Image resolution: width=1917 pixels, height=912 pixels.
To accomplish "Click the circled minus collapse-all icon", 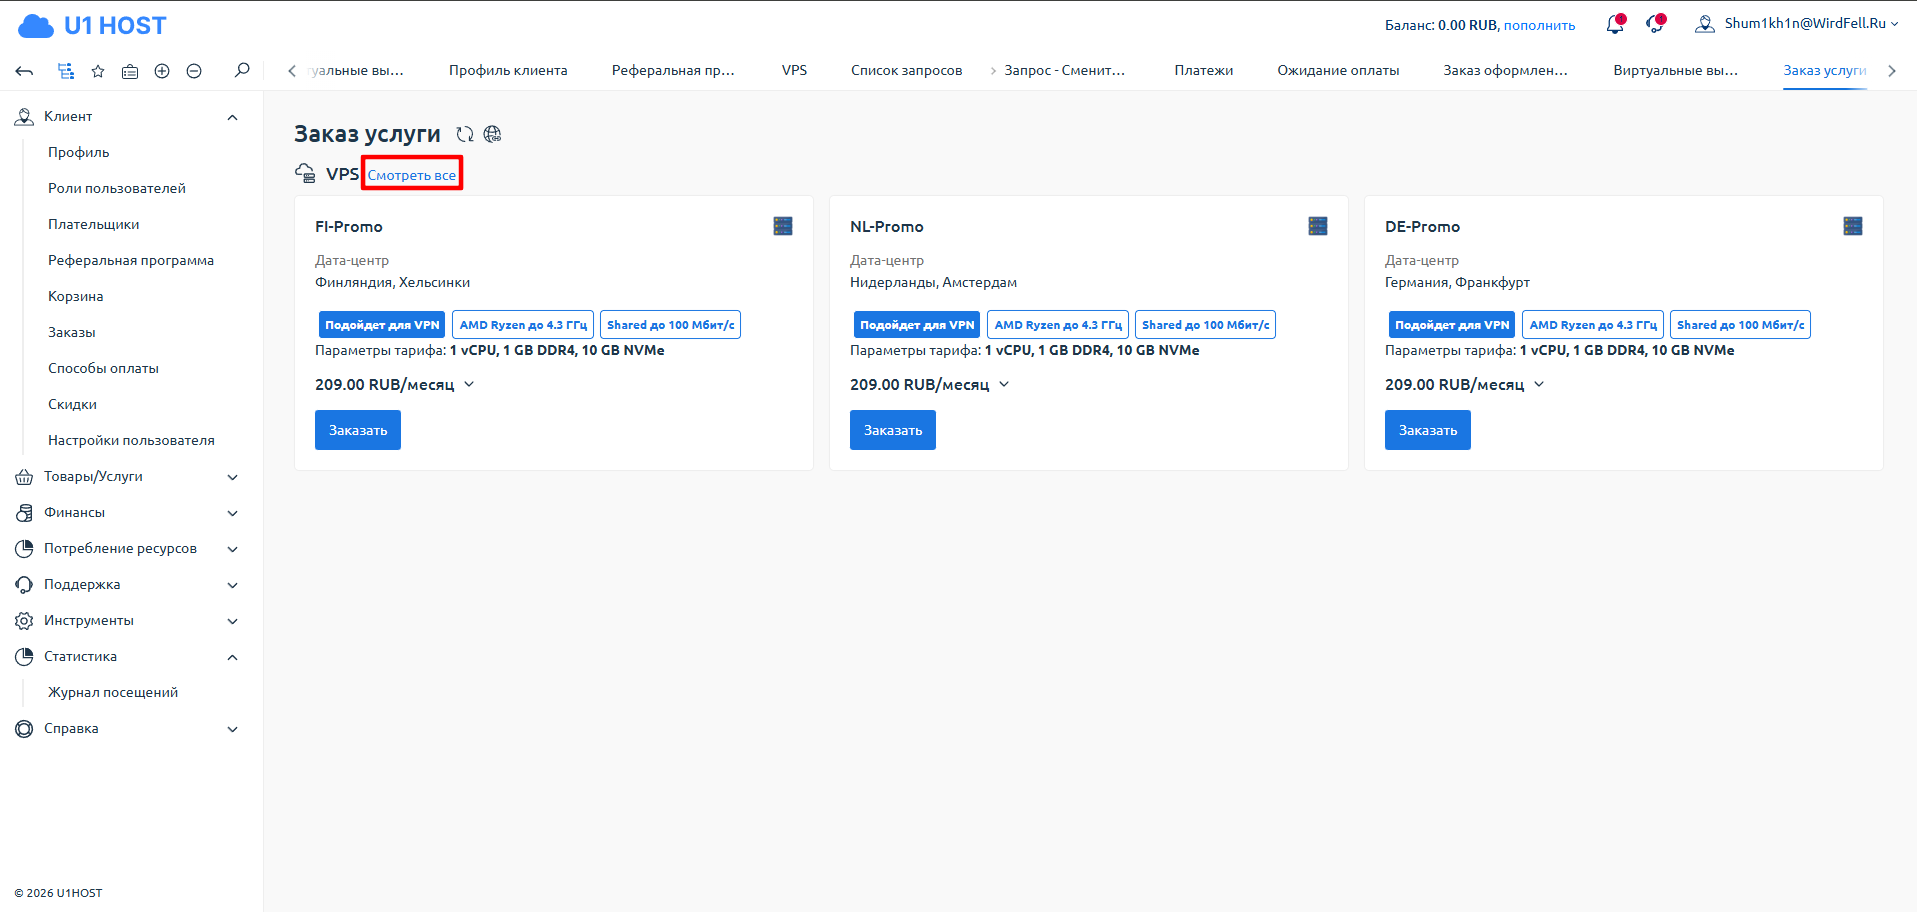I will pyautogui.click(x=194, y=71).
